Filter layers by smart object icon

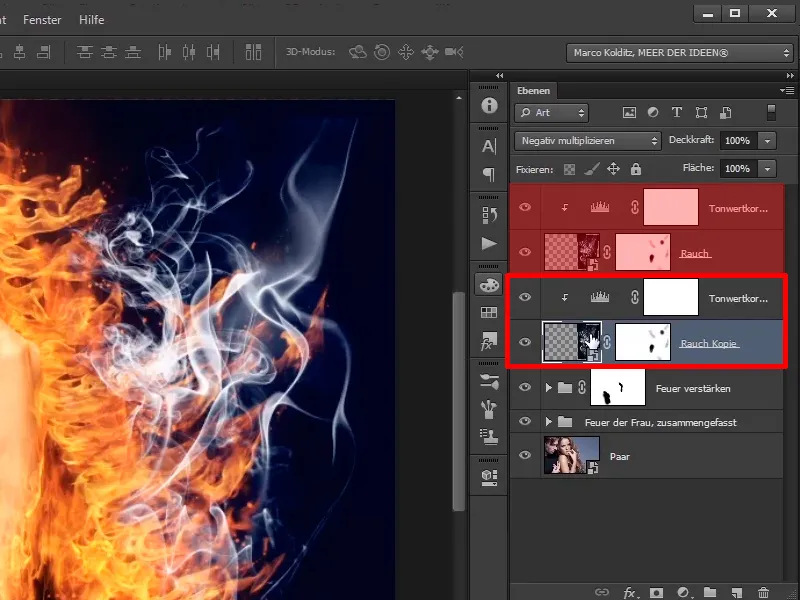pos(726,113)
